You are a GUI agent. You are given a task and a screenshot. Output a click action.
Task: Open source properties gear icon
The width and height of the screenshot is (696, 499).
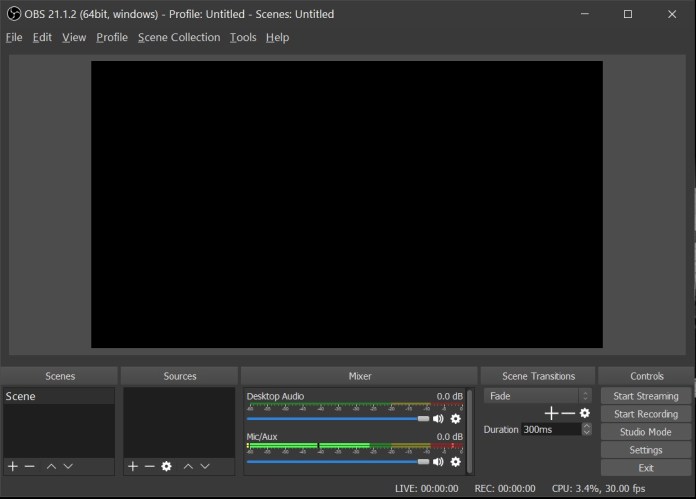pos(167,466)
